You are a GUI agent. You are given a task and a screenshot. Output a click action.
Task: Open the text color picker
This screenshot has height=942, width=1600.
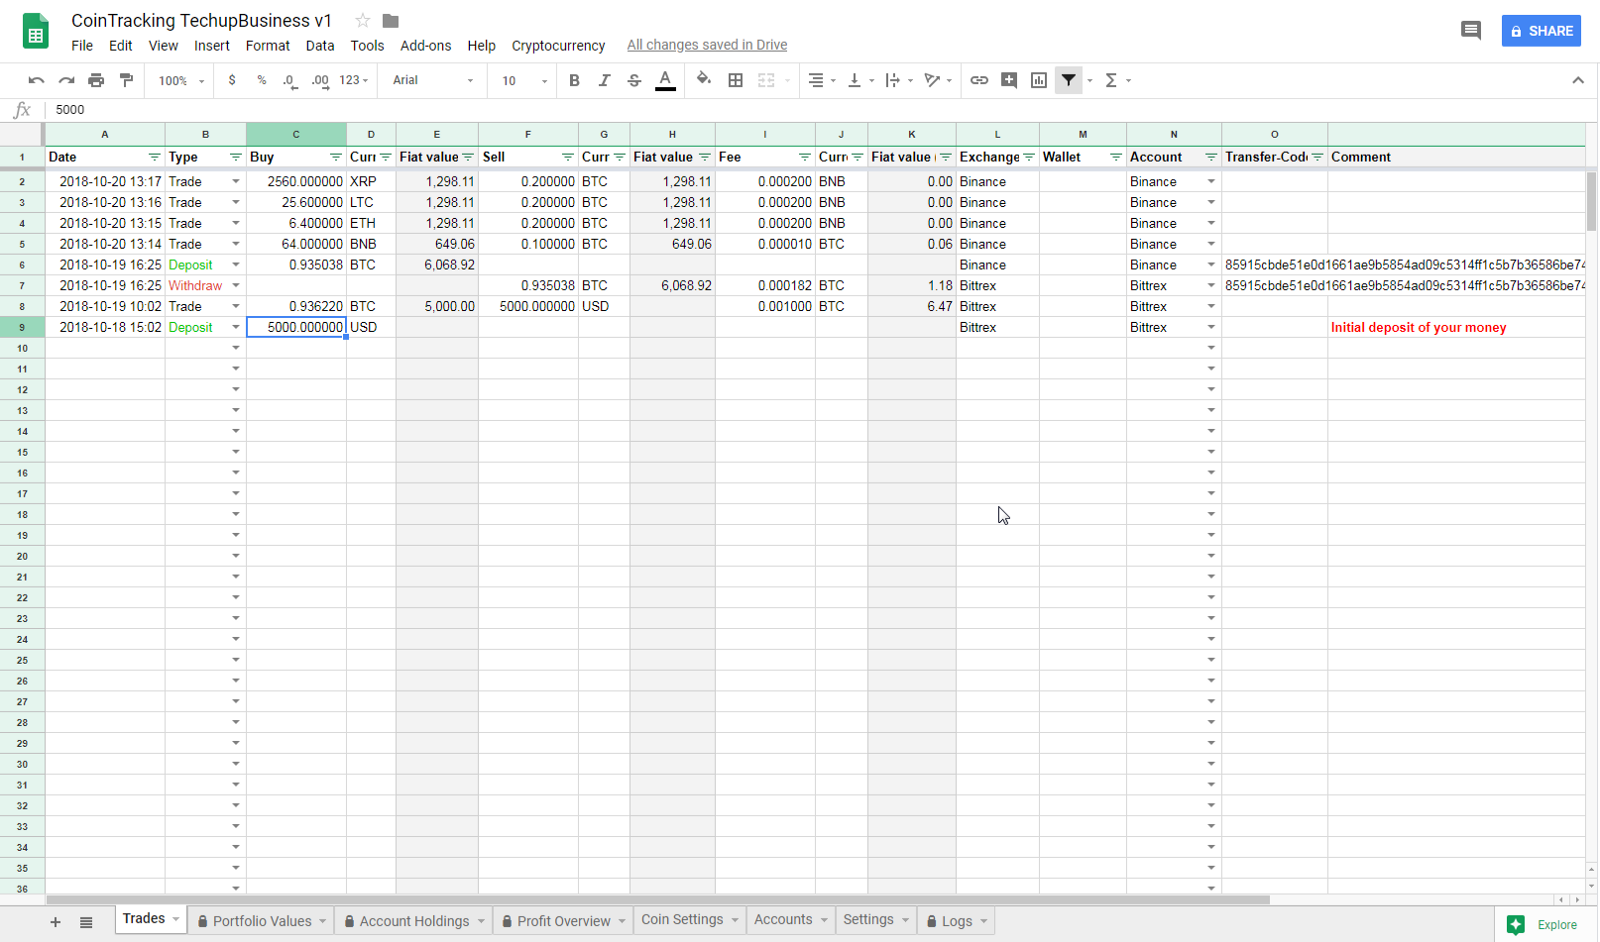point(665,80)
